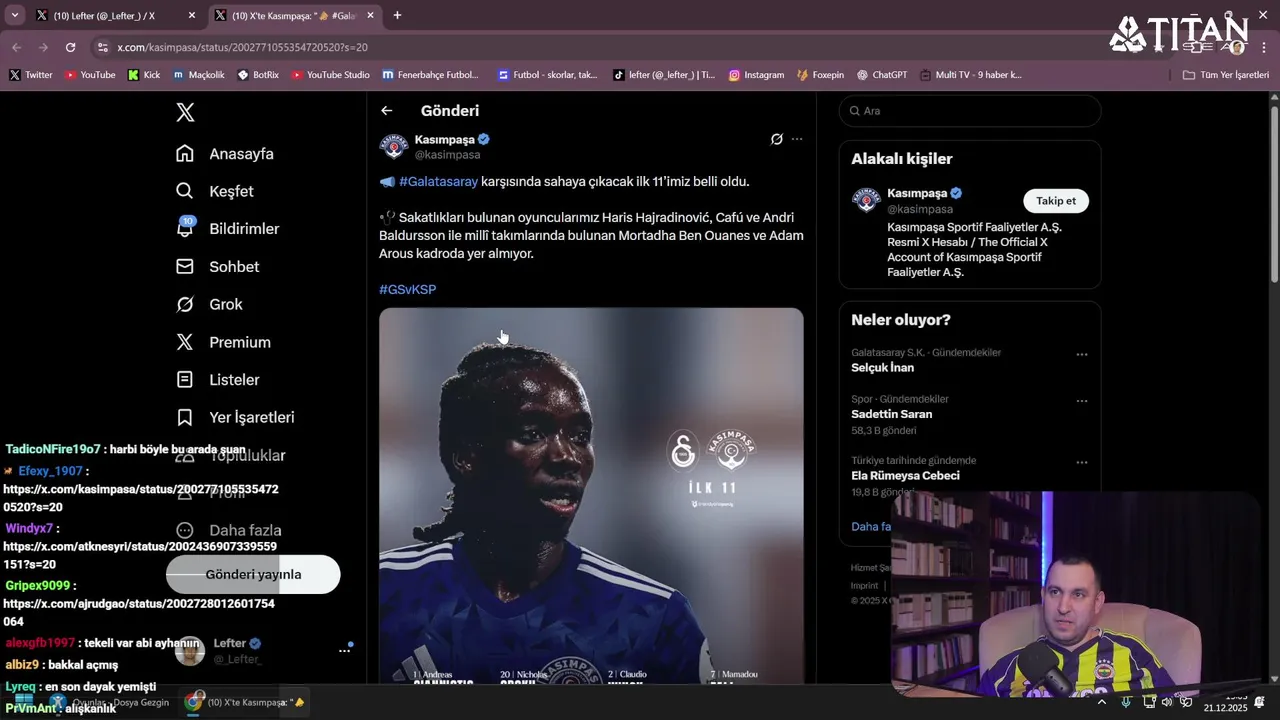This screenshot has height=720, width=1280.
Task: Click the site info icon in address bar
Action: point(102,47)
